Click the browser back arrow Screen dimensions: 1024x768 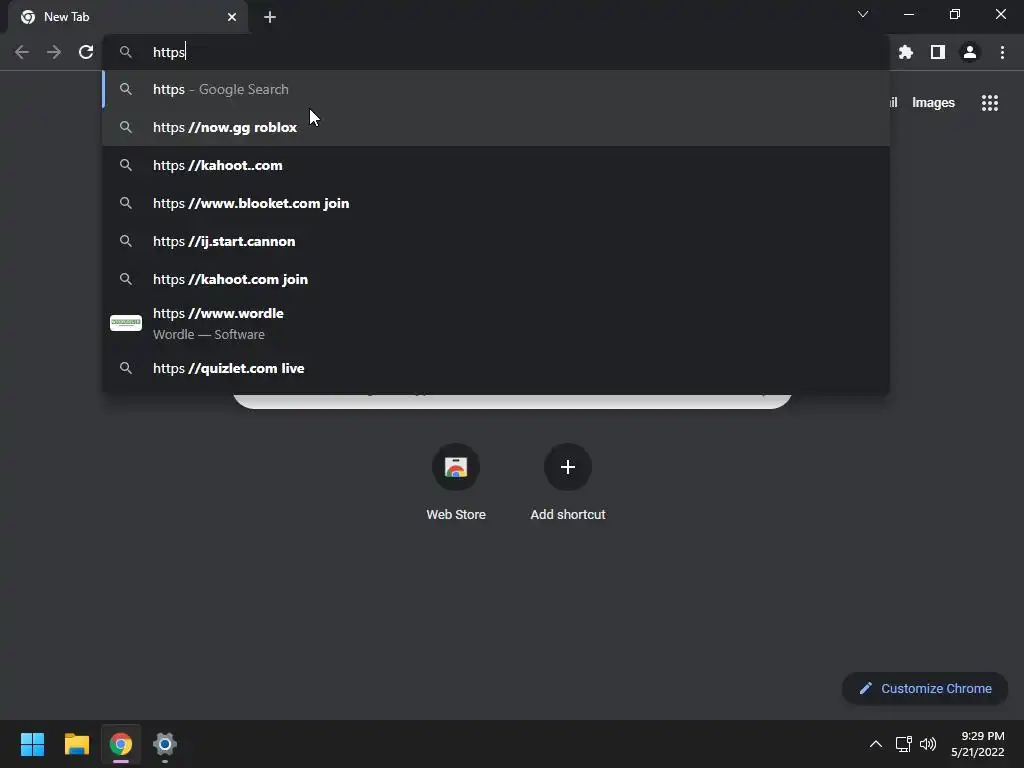(x=22, y=52)
